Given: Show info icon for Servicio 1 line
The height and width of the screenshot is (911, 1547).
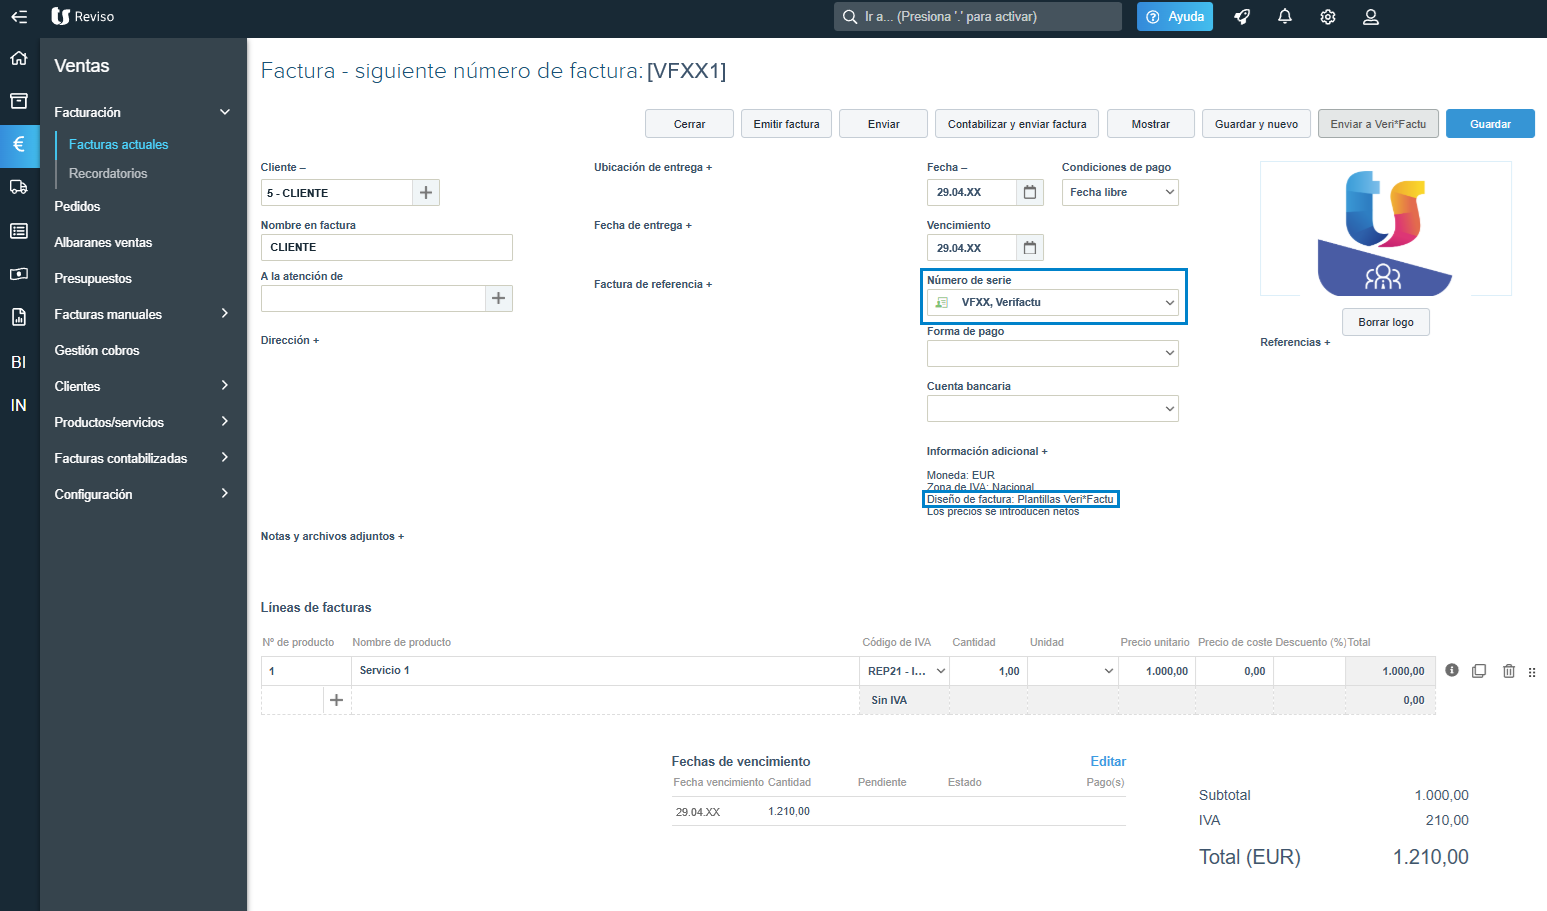Looking at the screenshot, I should click(1452, 671).
